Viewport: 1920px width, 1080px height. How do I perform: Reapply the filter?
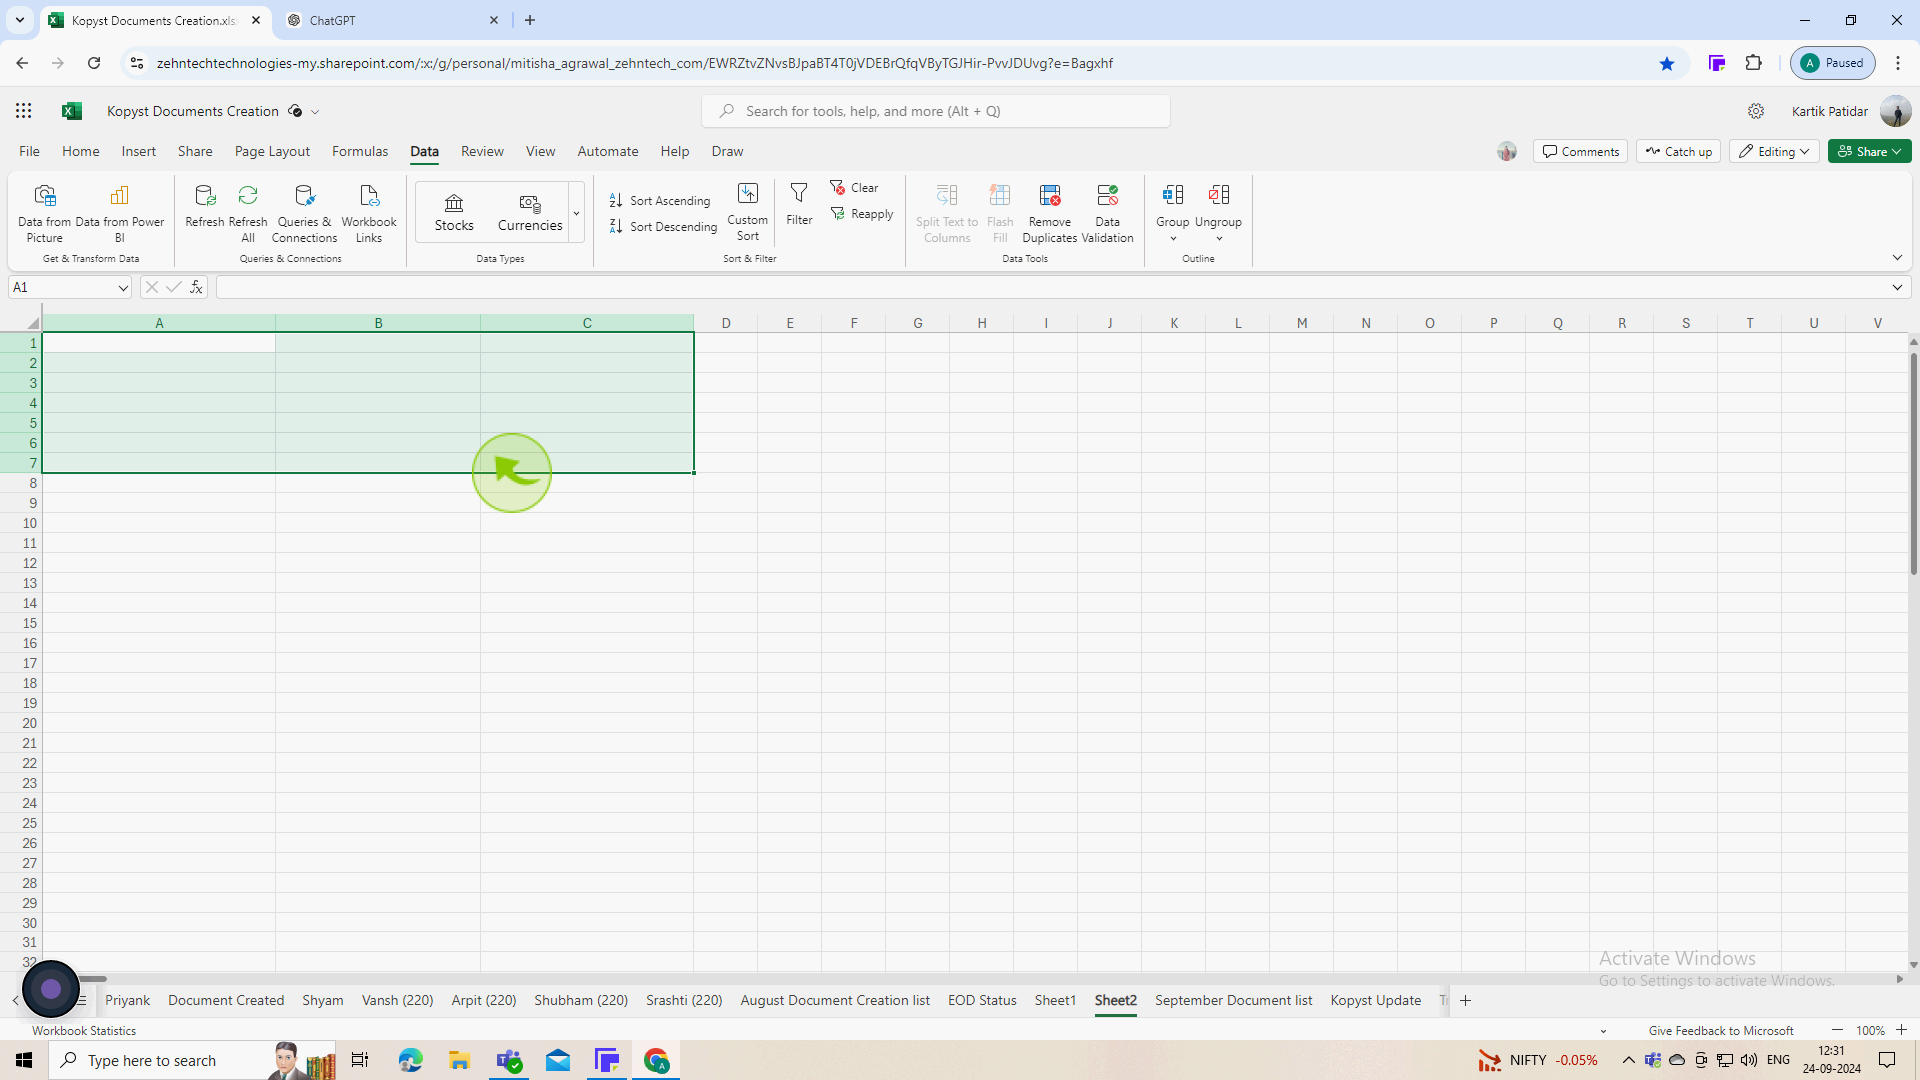[x=862, y=214]
